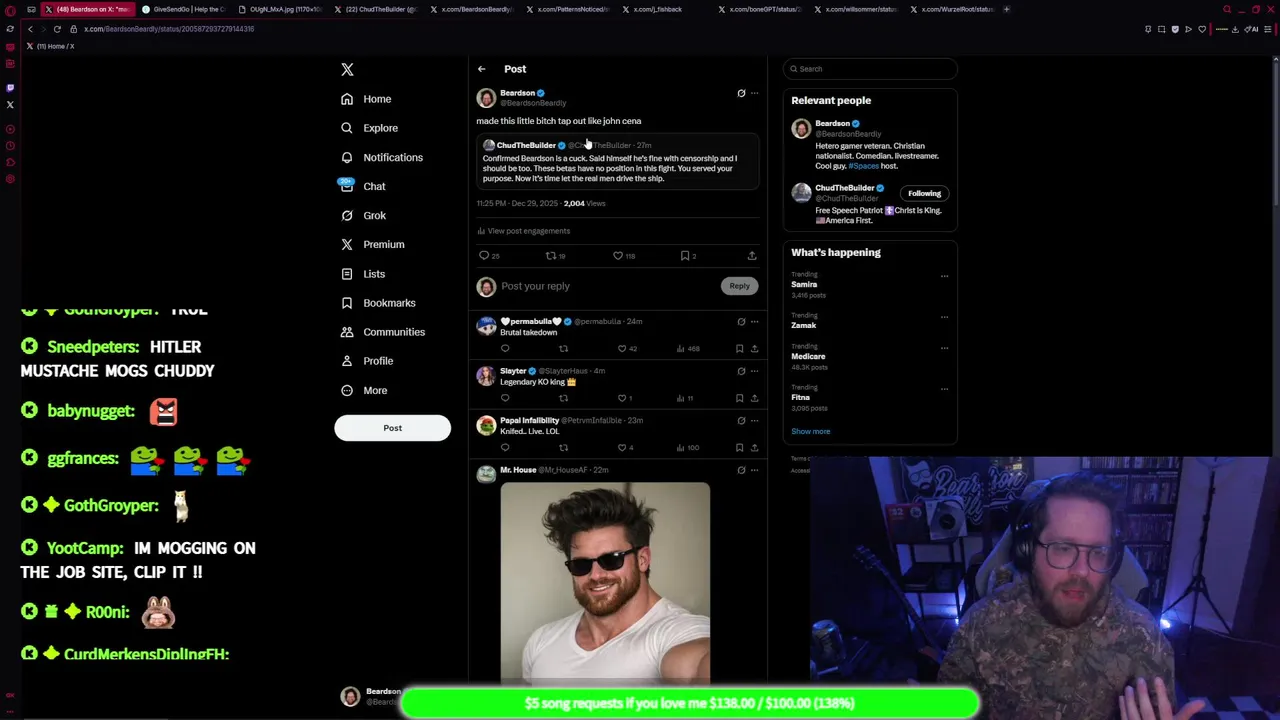Repost Papal Infallibility's Knifed Live LOL reply
1280x720 pixels.
click(x=563, y=448)
